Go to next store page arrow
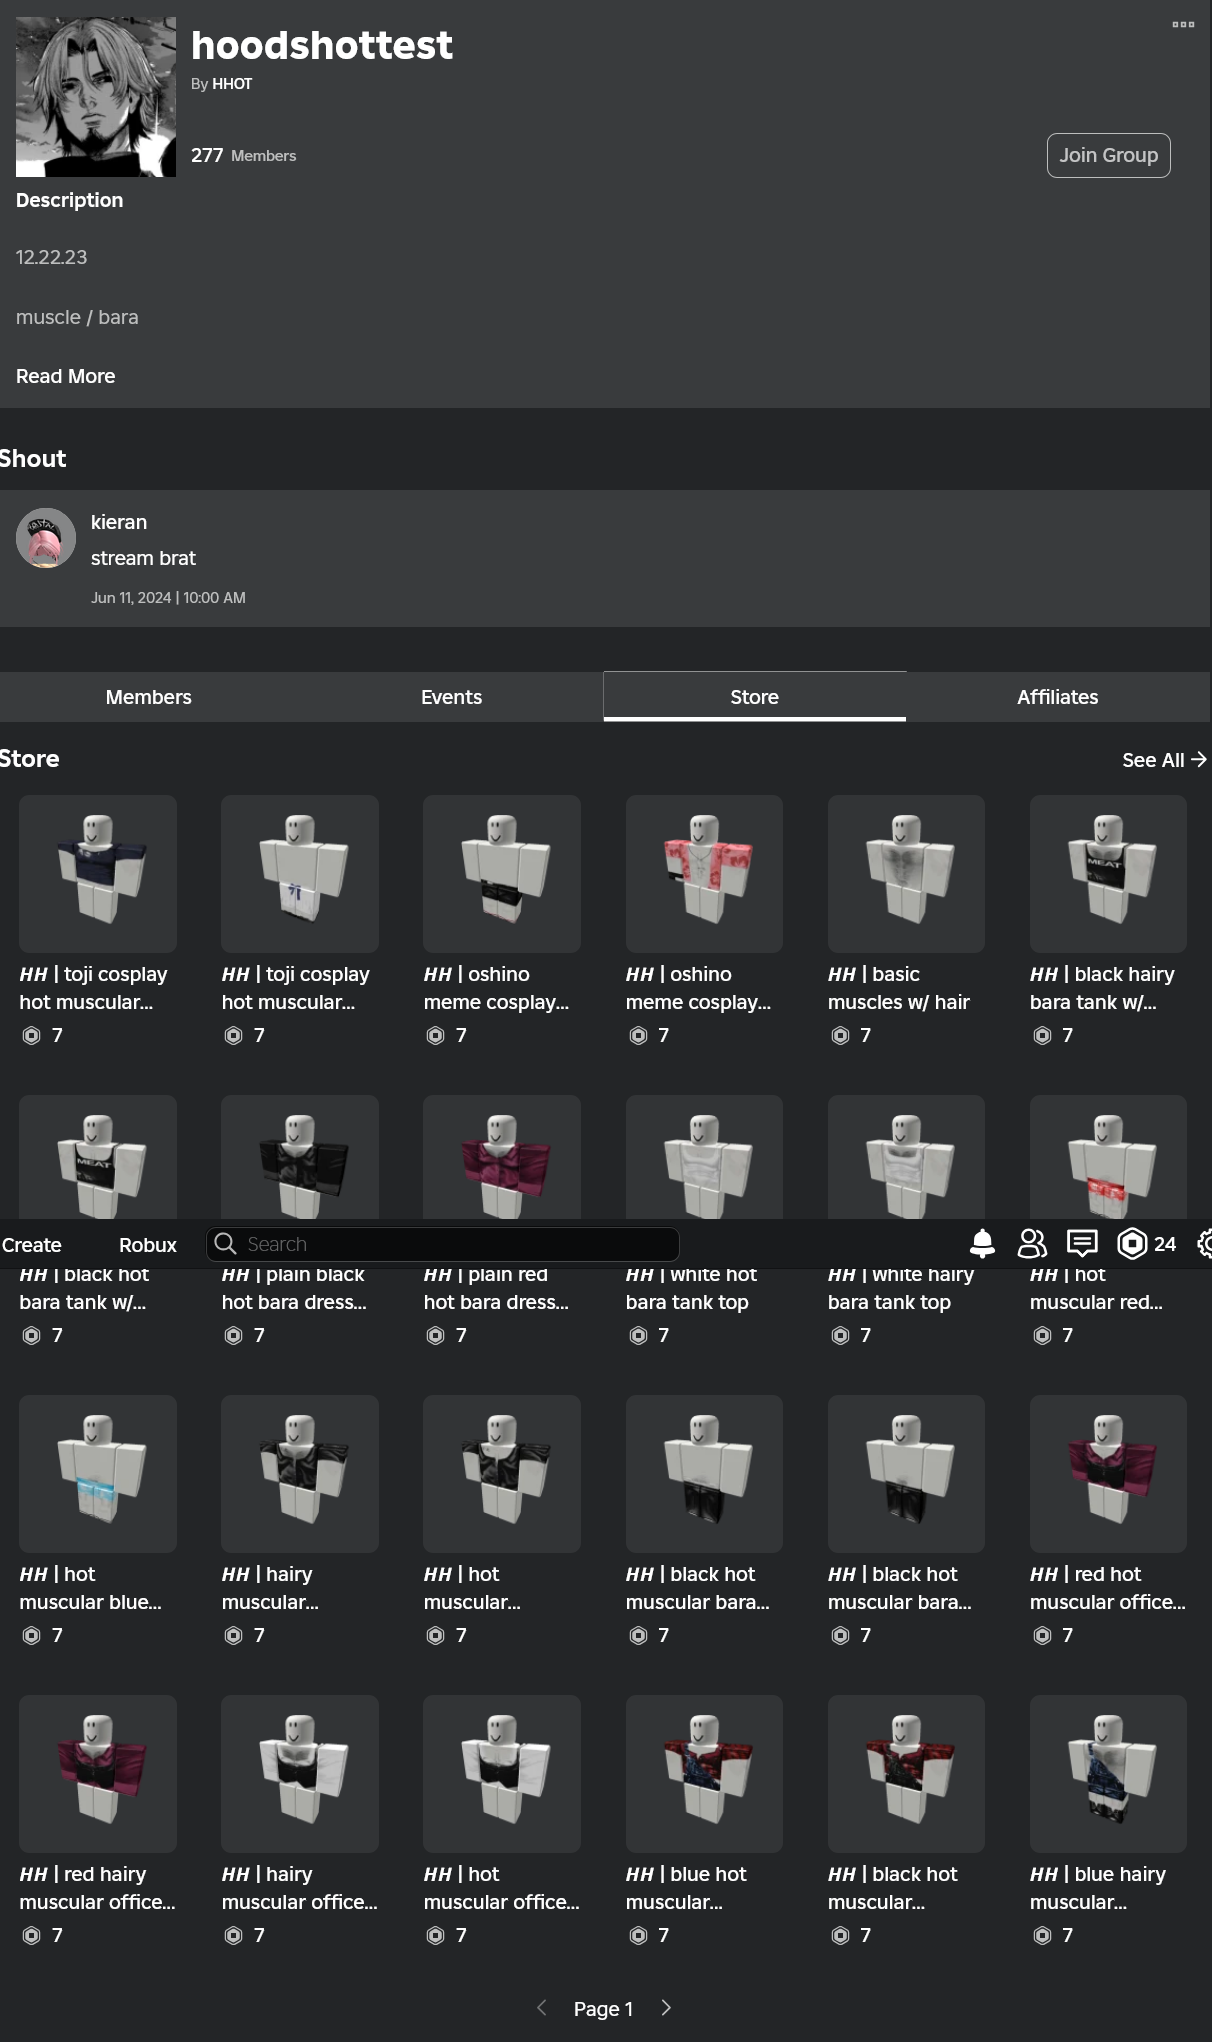Viewport: 1212px width, 2042px height. point(666,2008)
